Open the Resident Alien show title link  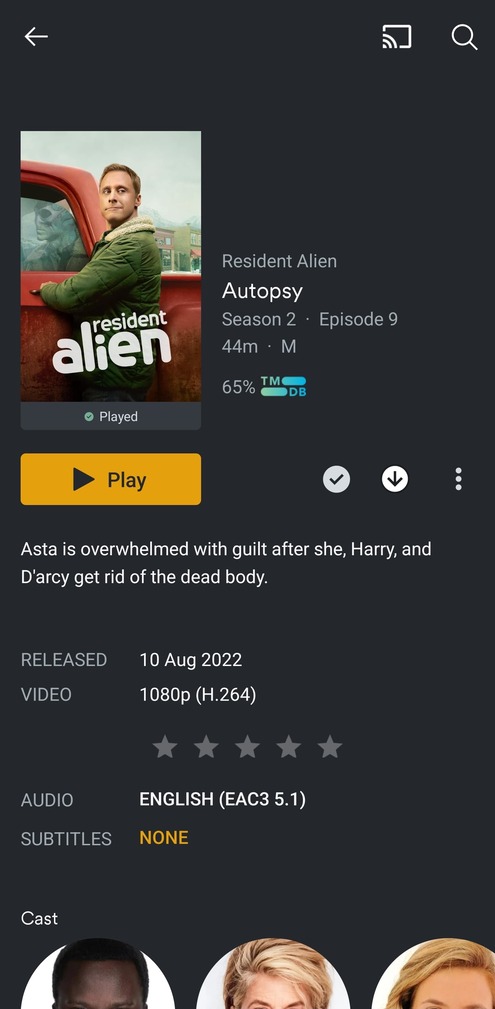tap(279, 261)
